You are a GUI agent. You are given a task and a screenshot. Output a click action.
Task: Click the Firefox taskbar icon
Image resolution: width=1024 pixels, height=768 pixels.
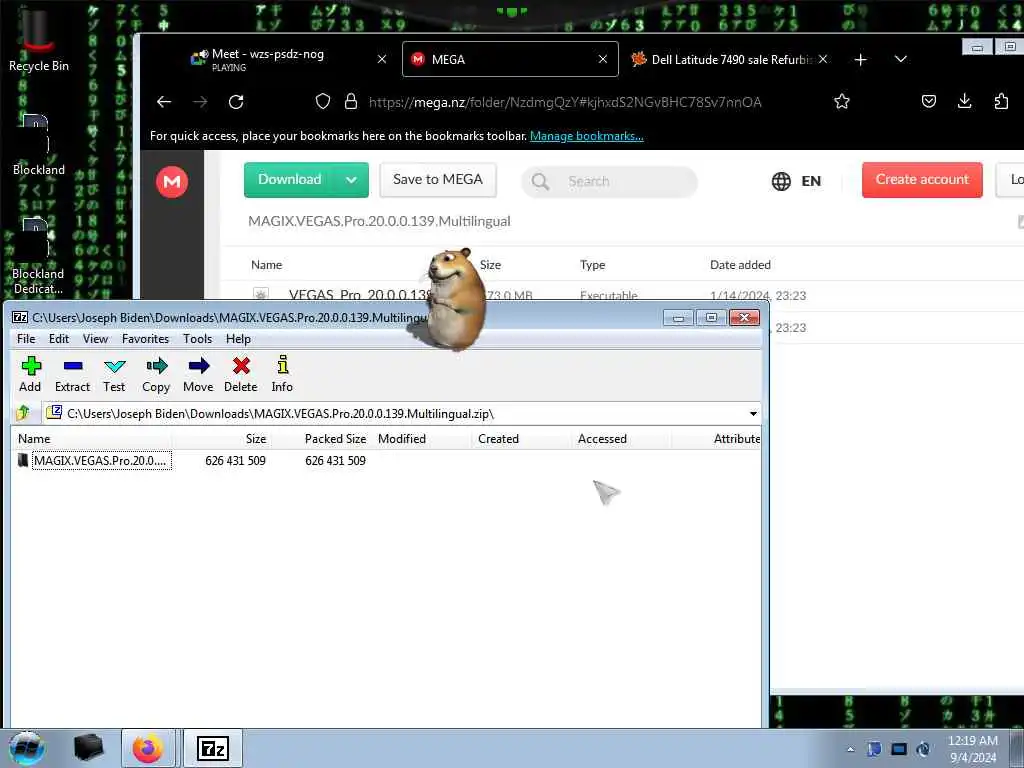coord(148,748)
